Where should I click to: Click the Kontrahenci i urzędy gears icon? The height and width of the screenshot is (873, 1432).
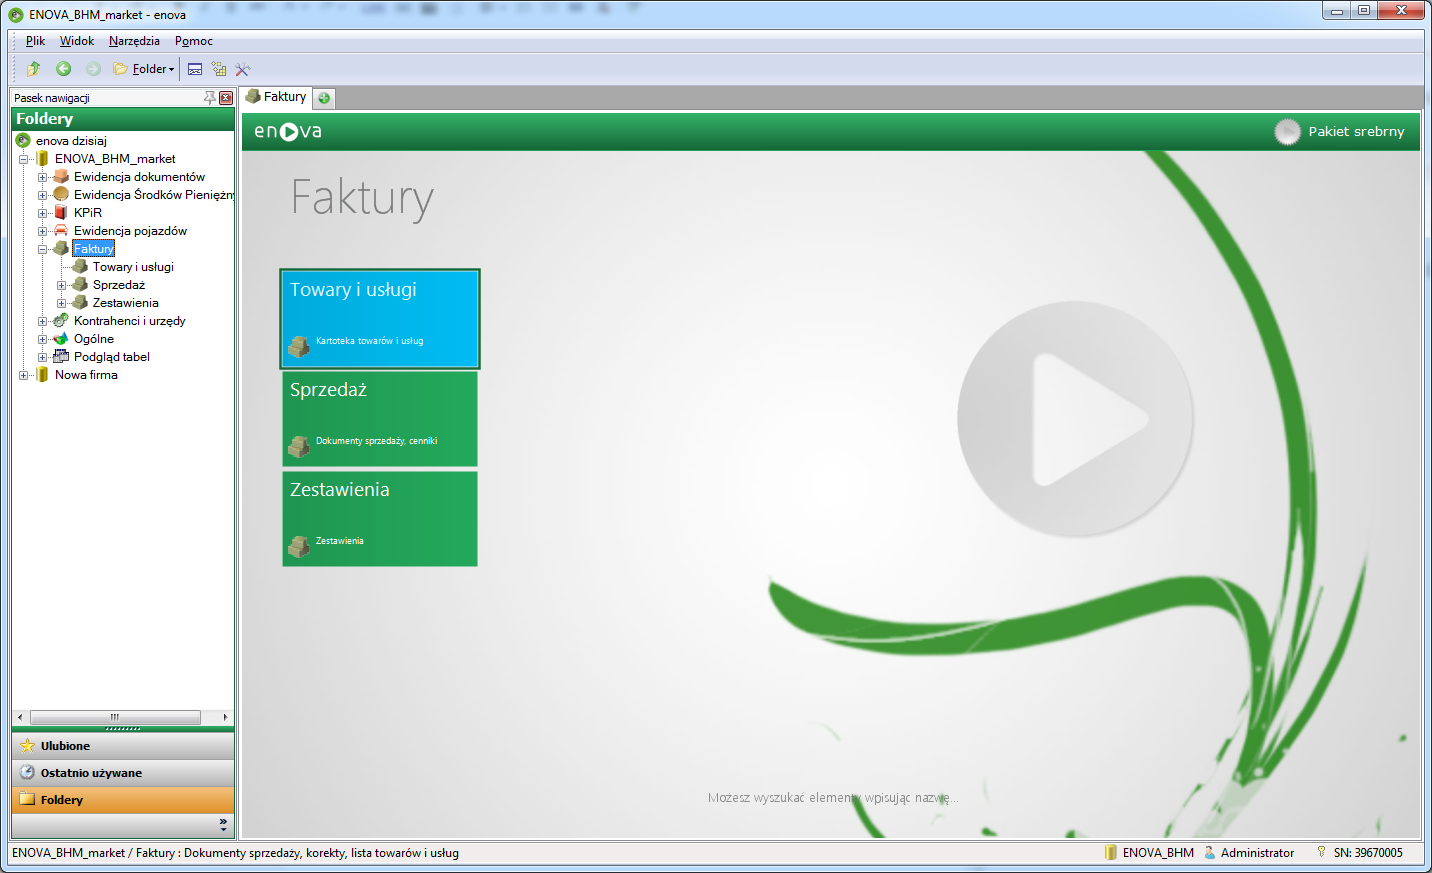coord(61,321)
